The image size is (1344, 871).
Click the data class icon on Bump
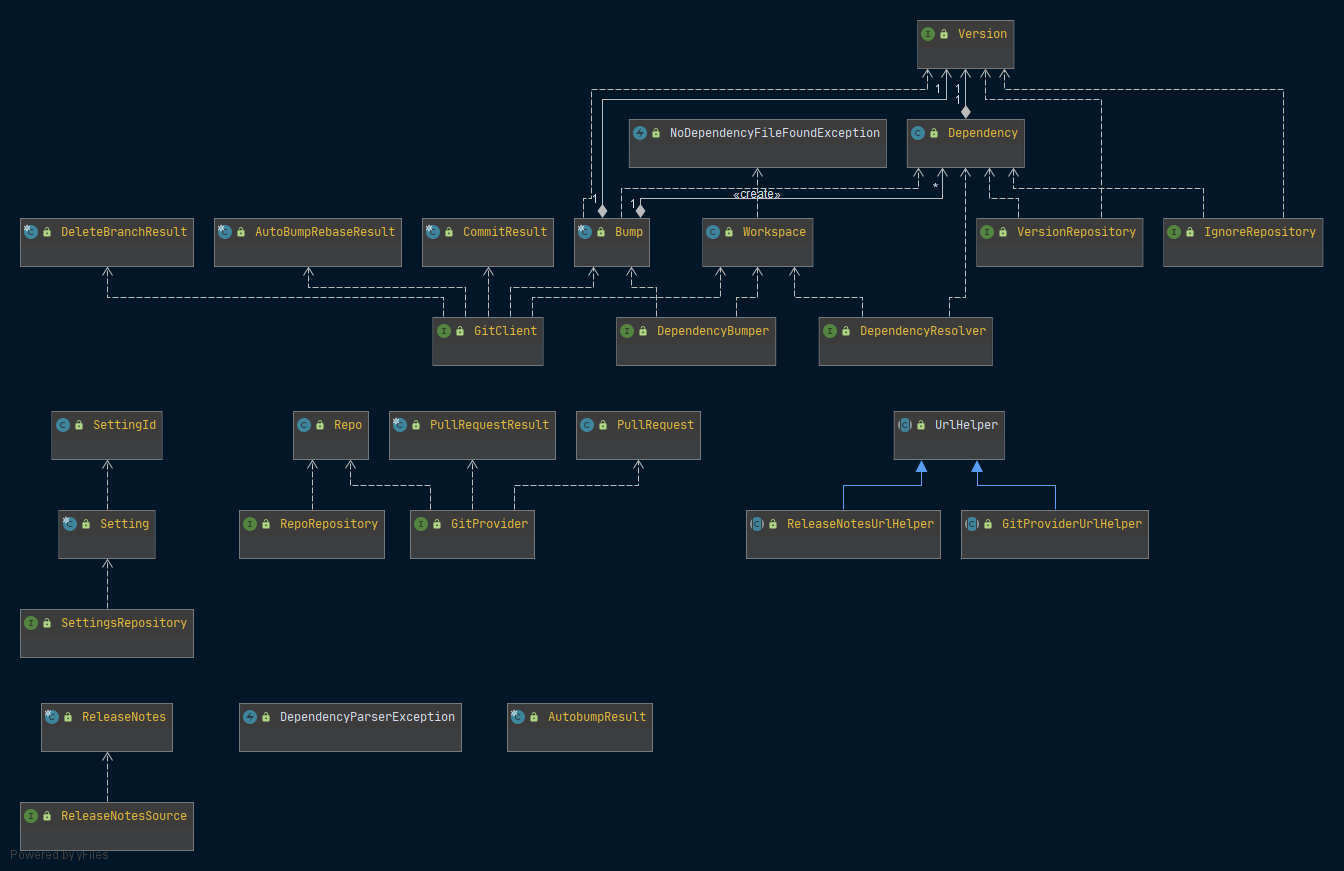(585, 232)
